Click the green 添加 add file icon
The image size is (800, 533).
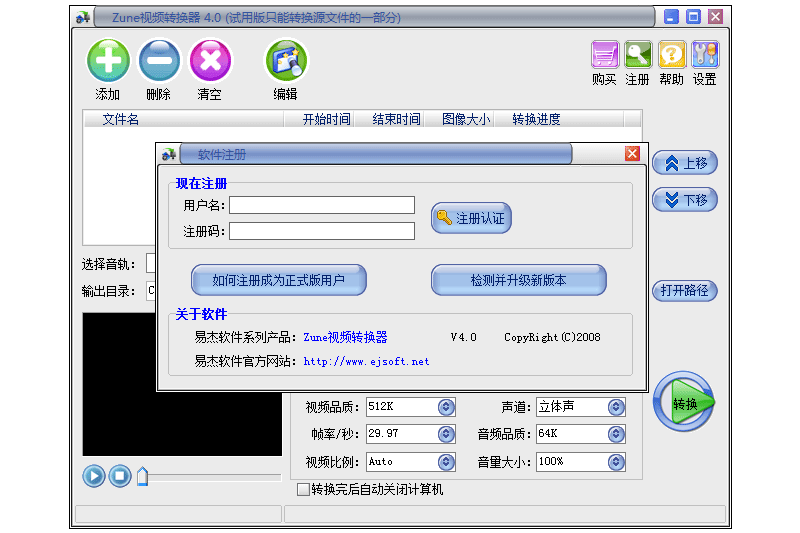coord(108,61)
